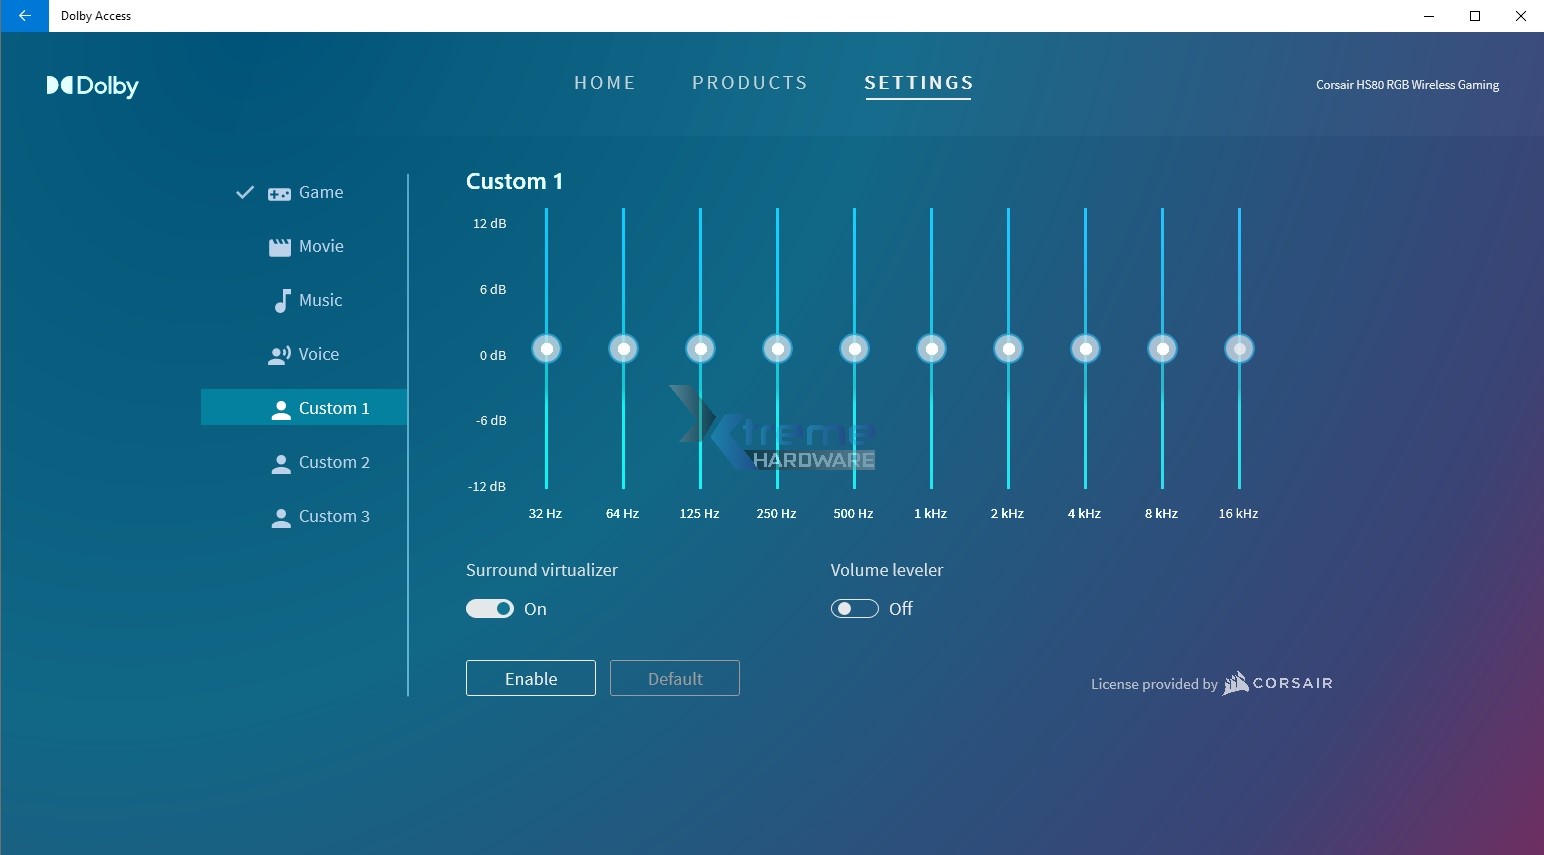The width and height of the screenshot is (1544, 855).
Task: Click the Movie film strip icon
Action: point(280,246)
